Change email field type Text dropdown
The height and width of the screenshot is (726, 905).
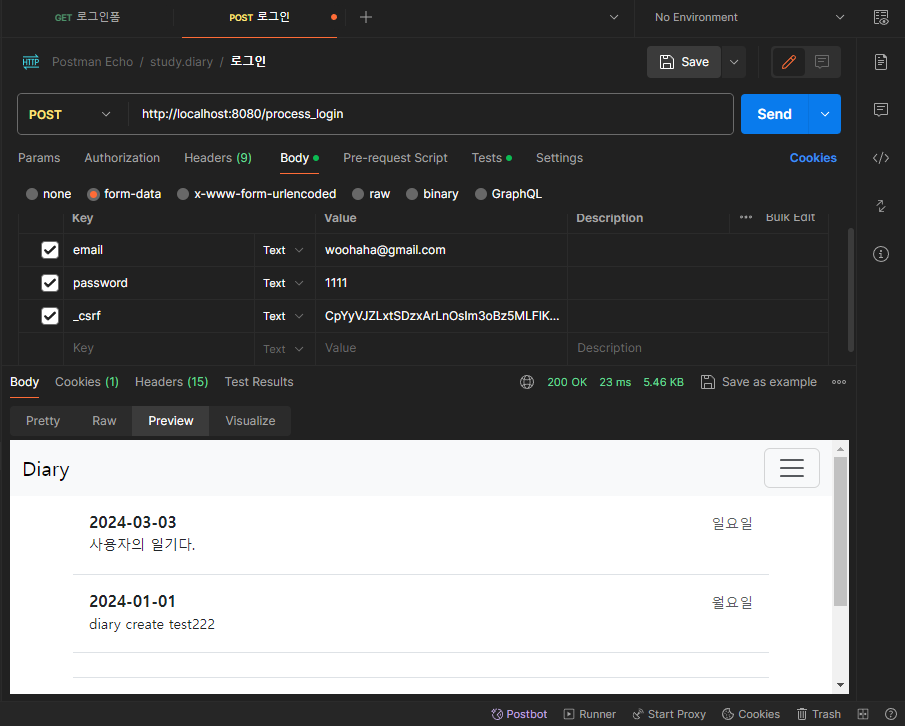point(283,250)
